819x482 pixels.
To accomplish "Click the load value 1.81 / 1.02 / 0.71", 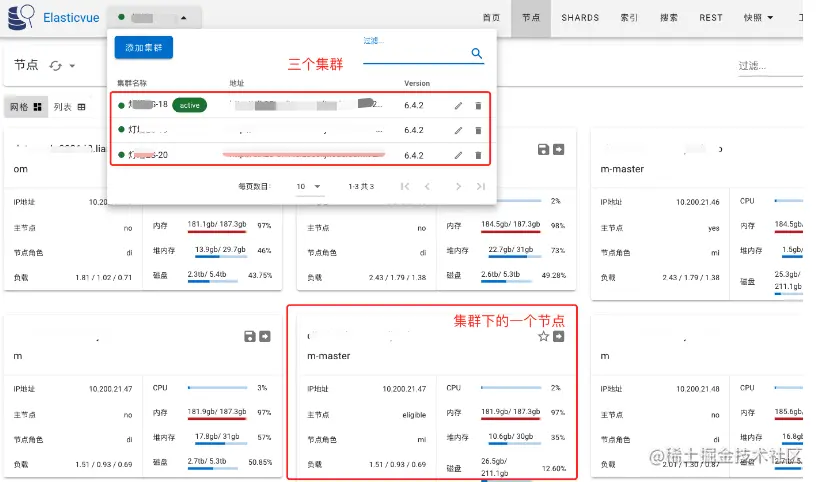I will pyautogui.click(x=103, y=277).
